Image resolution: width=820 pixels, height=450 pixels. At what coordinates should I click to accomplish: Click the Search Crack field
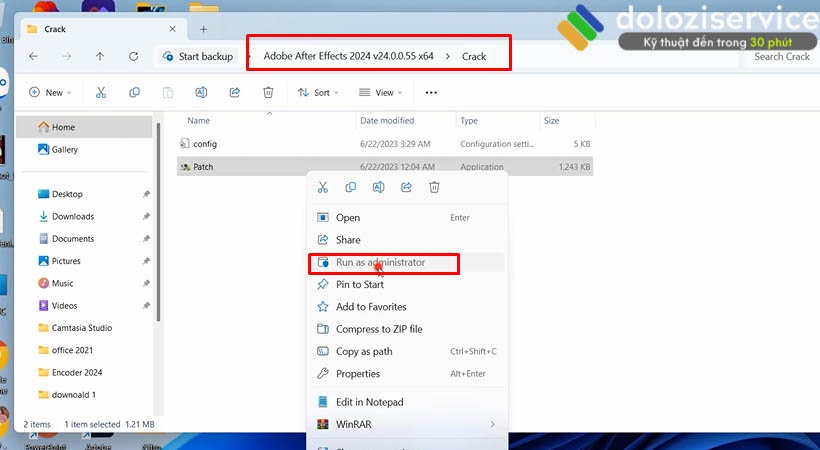[781, 57]
